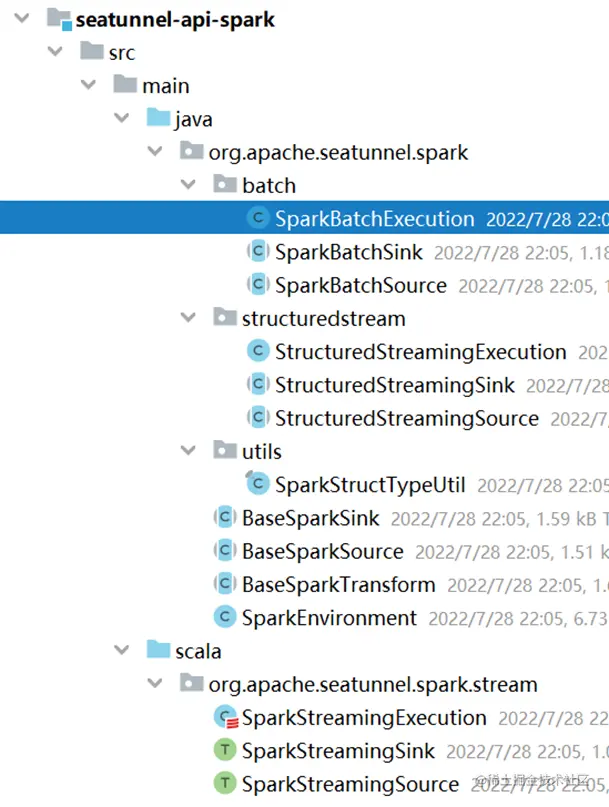This screenshot has height=807, width=609.
Task: Click the org.apache.seatunnel.spark.stream package icon
Action: [x=192, y=682]
